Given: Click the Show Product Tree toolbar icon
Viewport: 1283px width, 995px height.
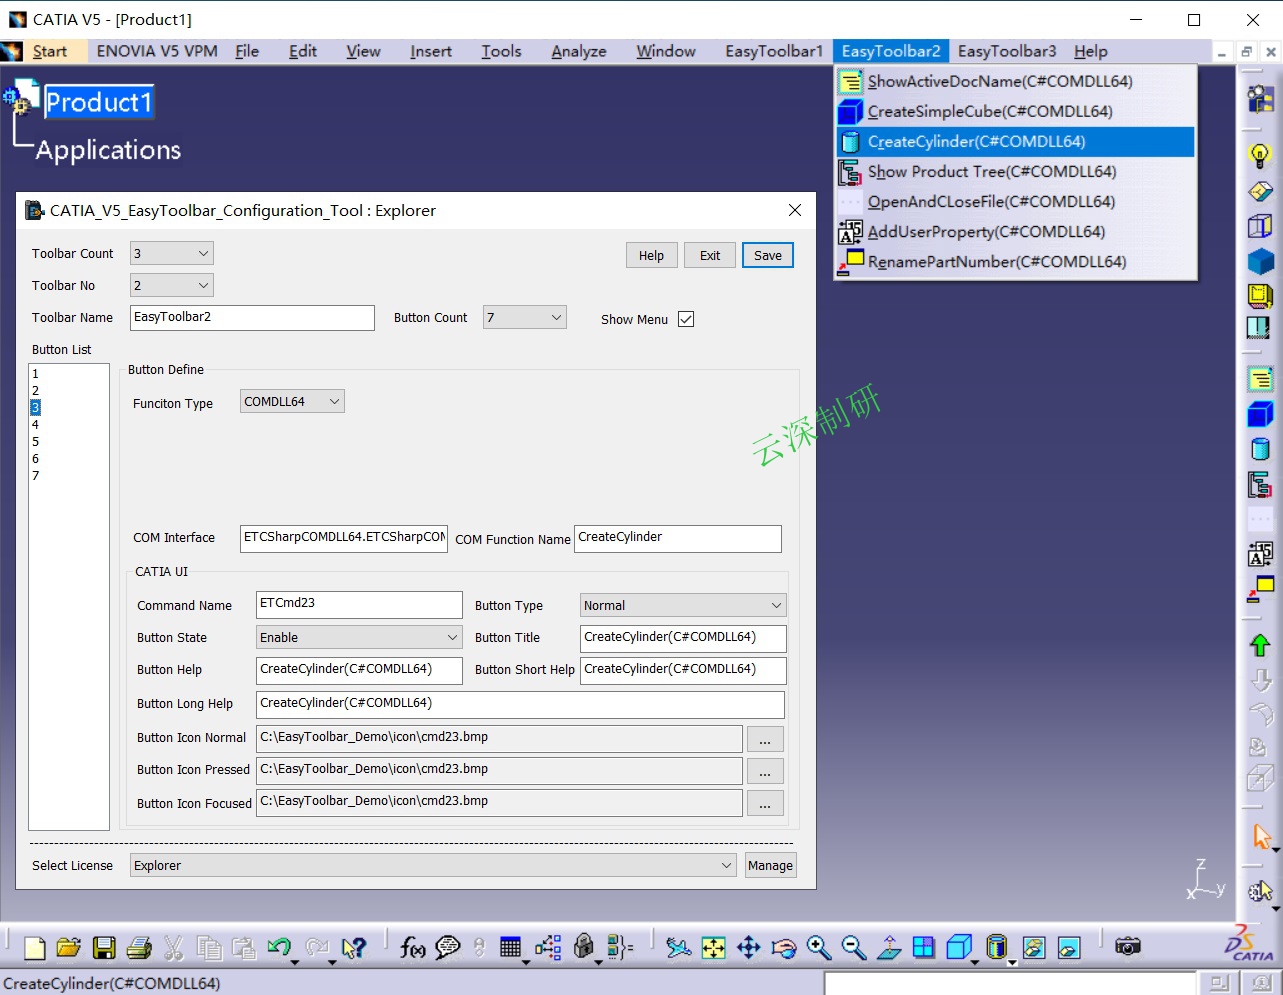Looking at the screenshot, I should (x=1260, y=485).
